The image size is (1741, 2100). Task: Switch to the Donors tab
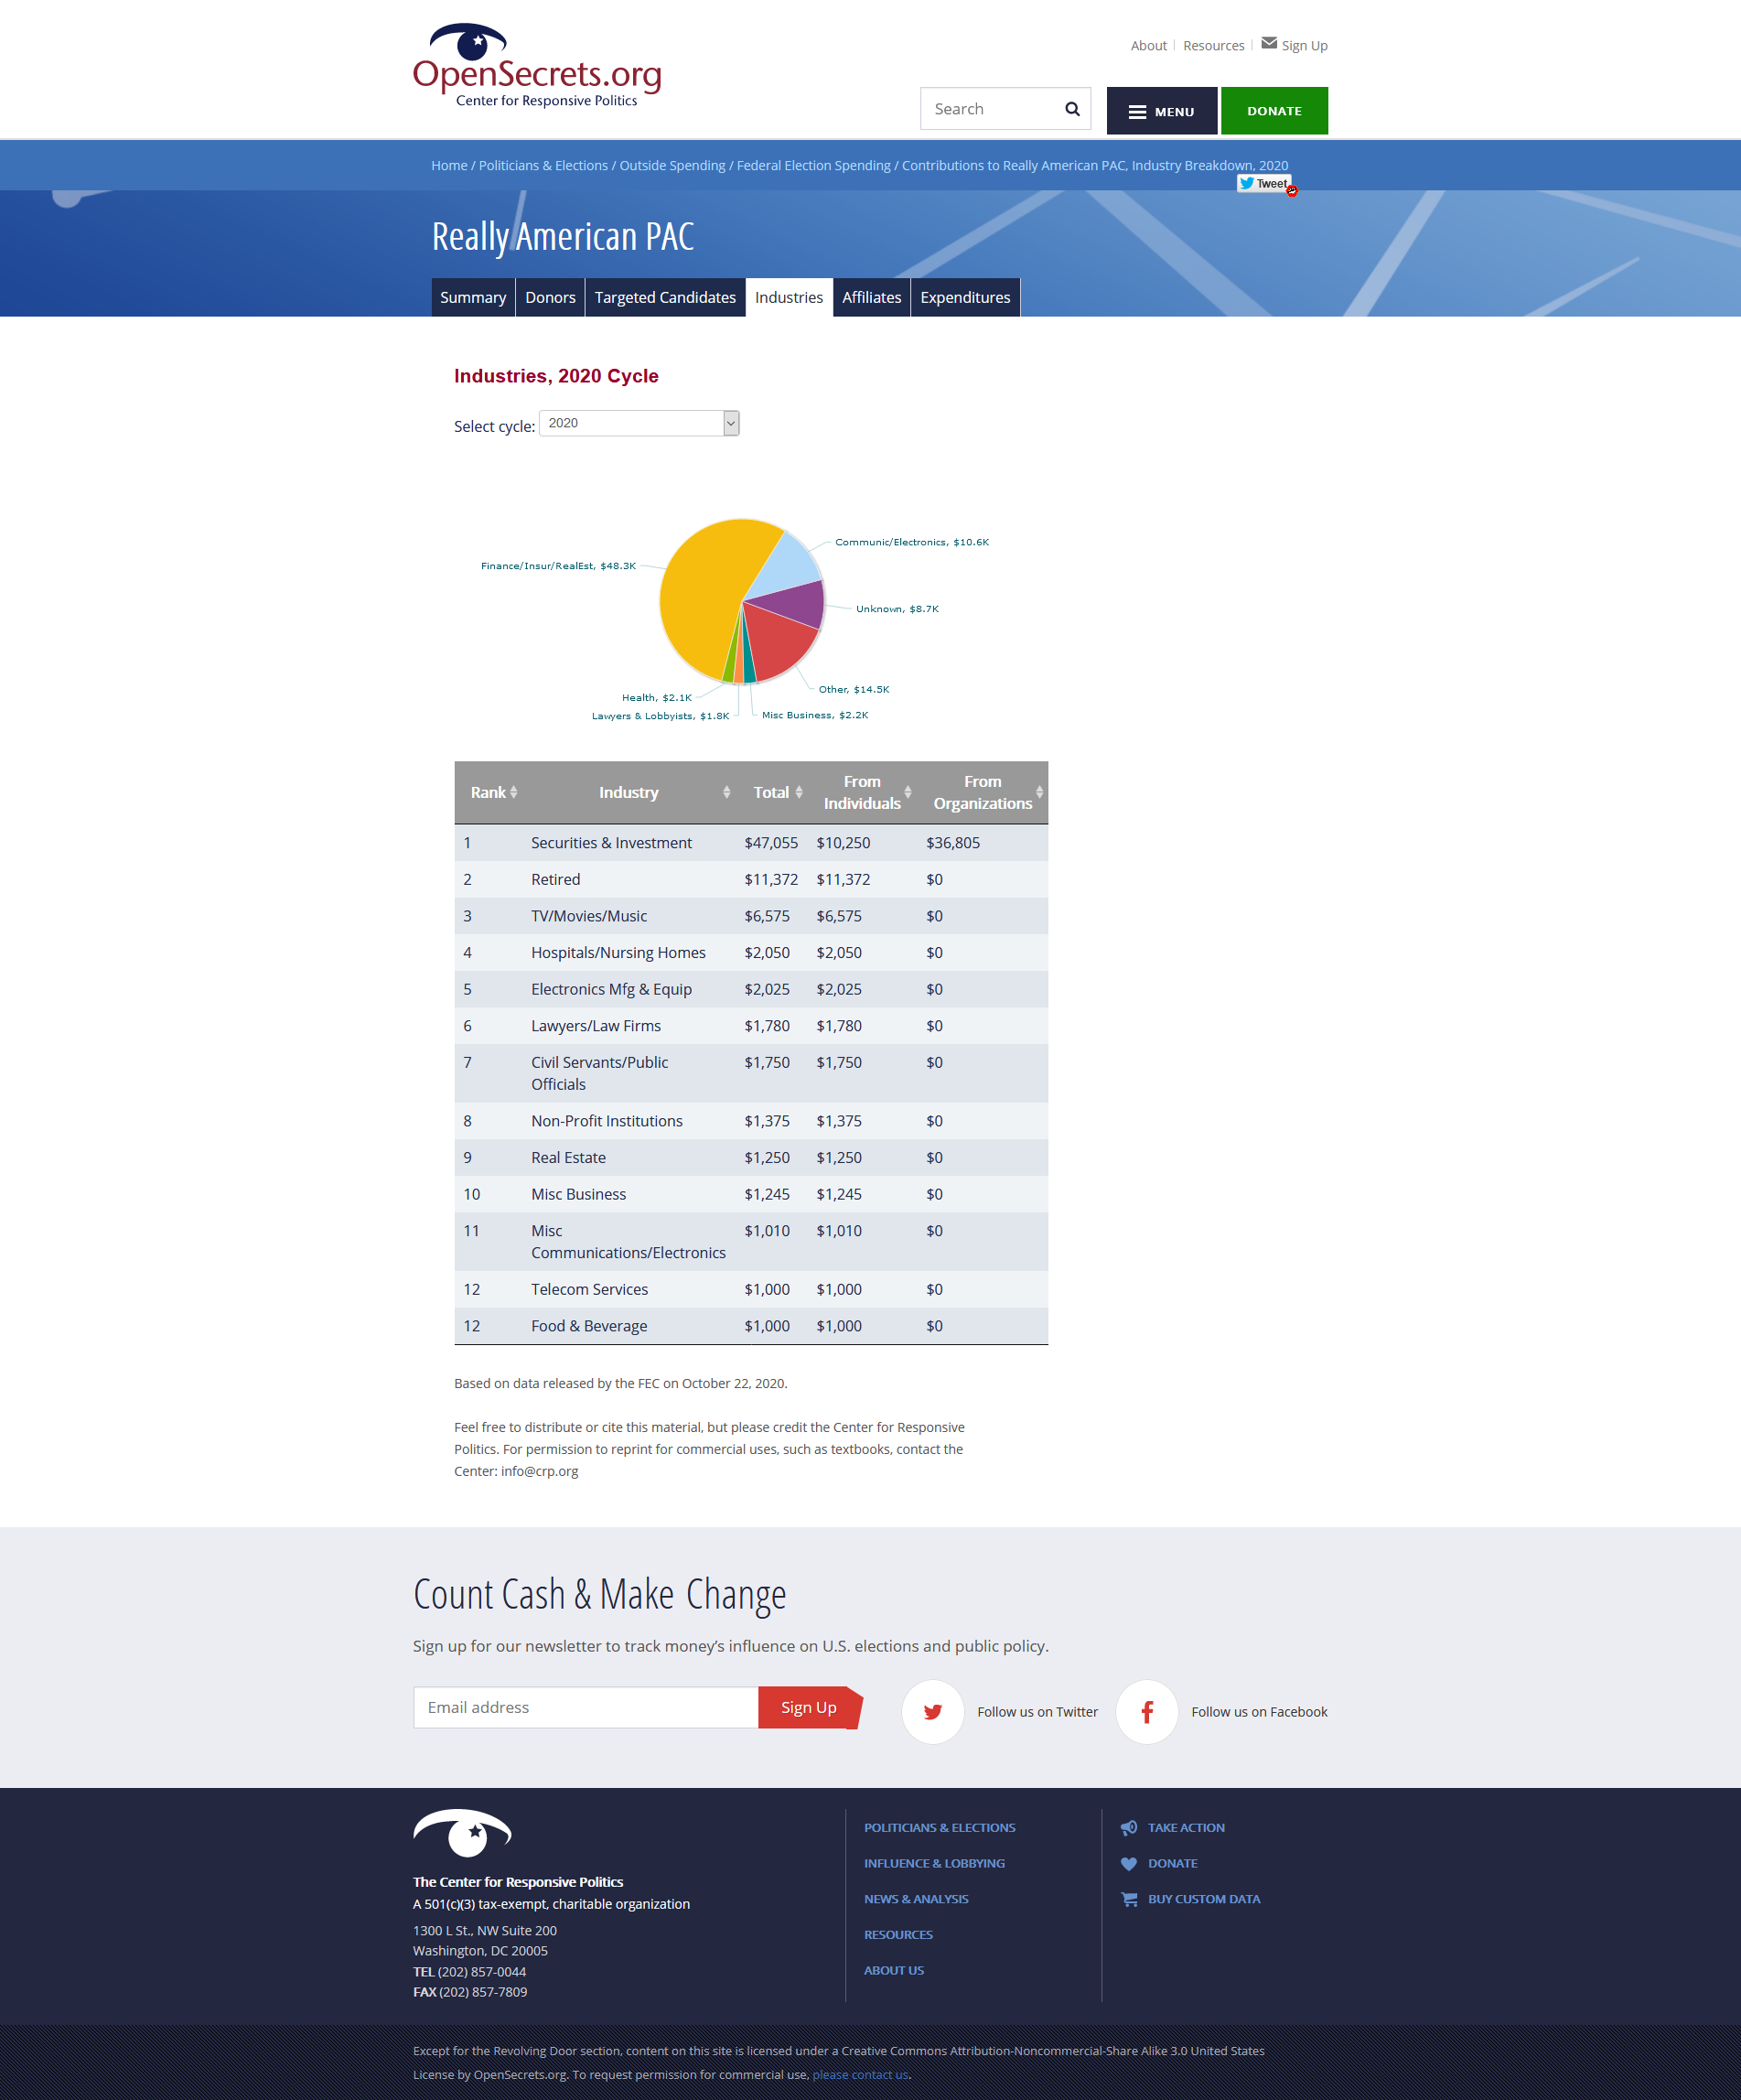[550, 297]
